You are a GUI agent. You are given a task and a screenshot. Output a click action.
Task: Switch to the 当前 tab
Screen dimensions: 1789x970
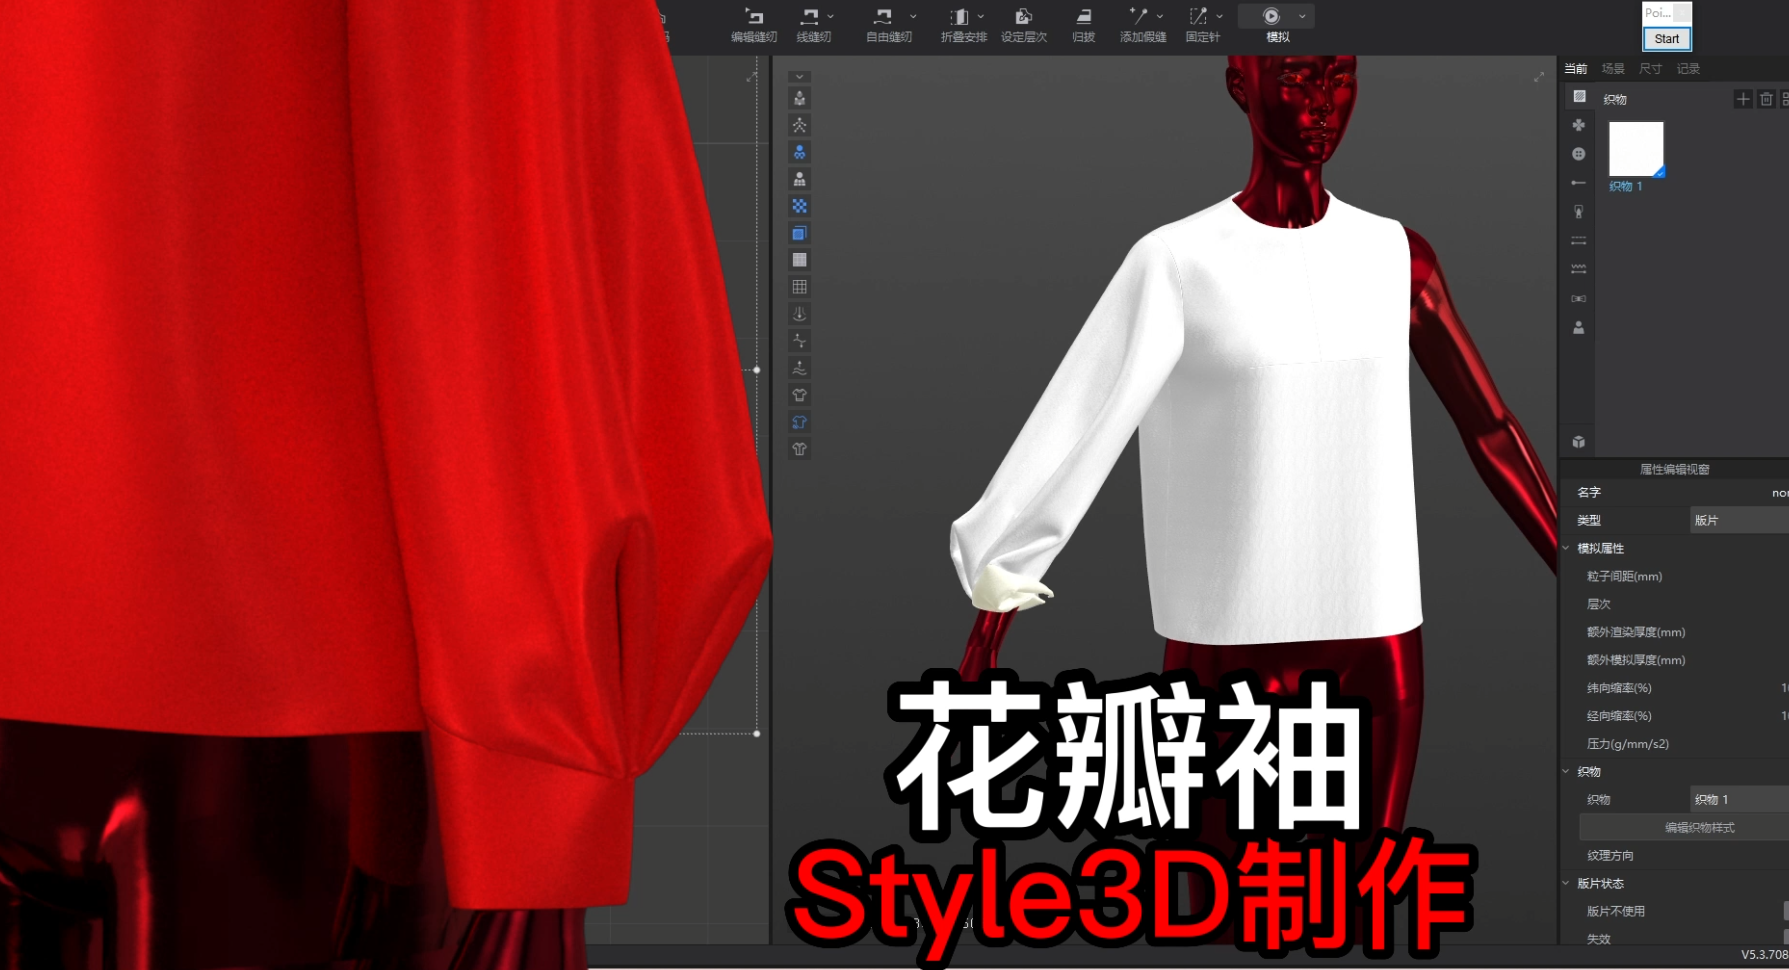[1576, 69]
